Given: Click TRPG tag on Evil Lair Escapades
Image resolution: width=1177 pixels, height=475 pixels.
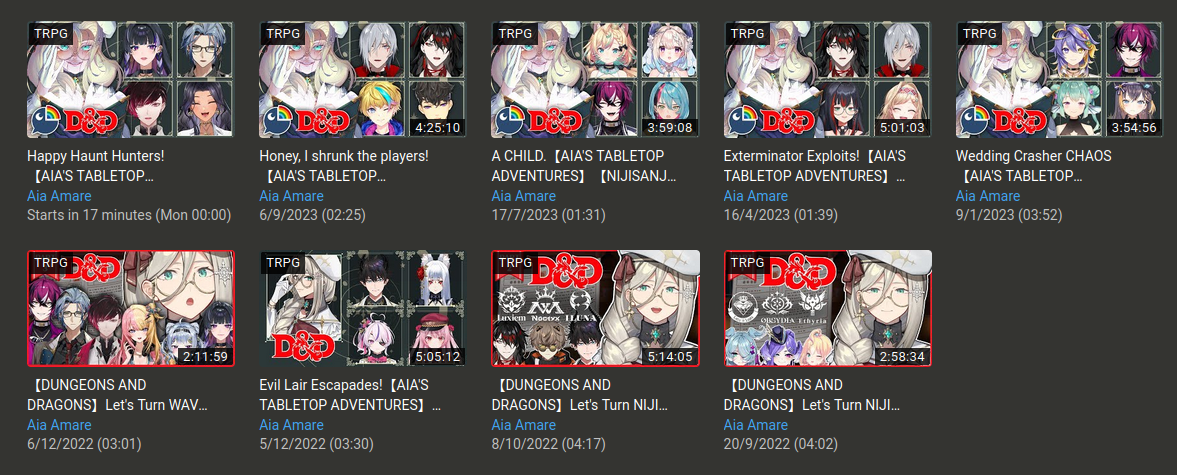Looking at the screenshot, I should 283,263.
